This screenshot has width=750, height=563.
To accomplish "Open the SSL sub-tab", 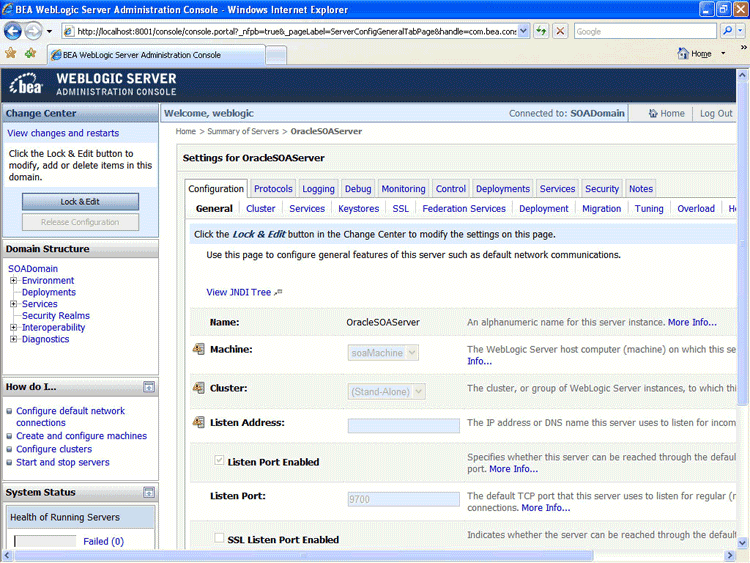I will (x=400, y=209).
